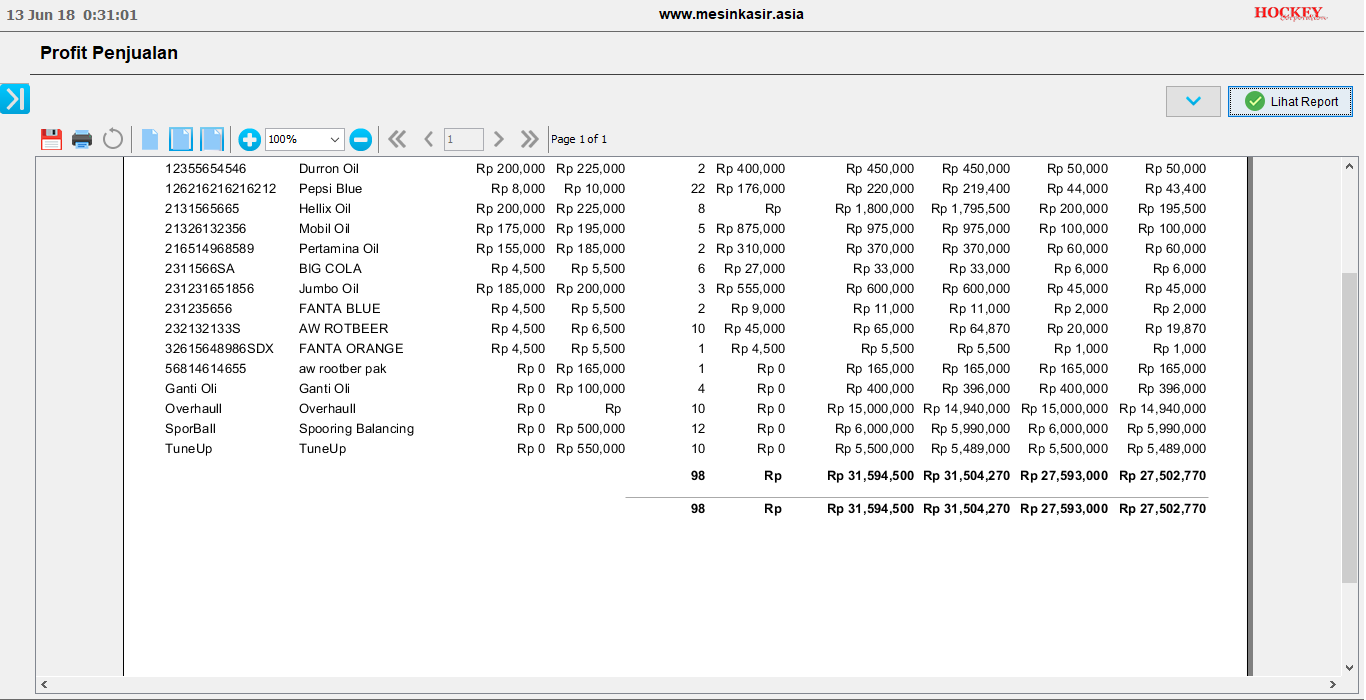Click the HOCKEY logo
The height and width of the screenshot is (700, 1366).
point(1290,13)
